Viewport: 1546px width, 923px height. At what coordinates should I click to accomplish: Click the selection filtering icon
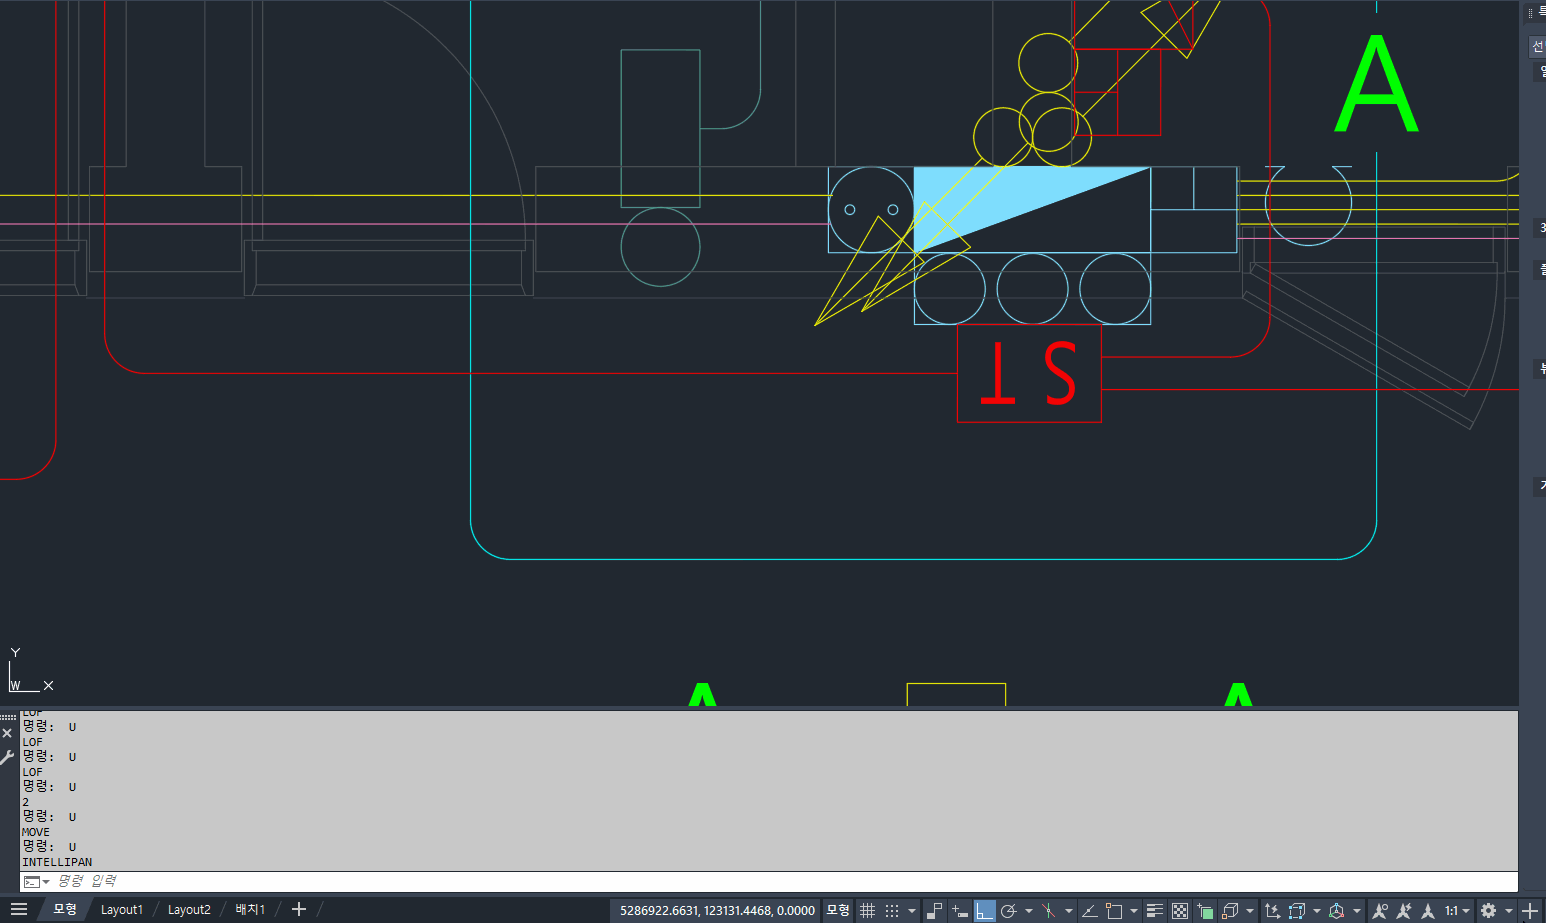(1297, 910)
